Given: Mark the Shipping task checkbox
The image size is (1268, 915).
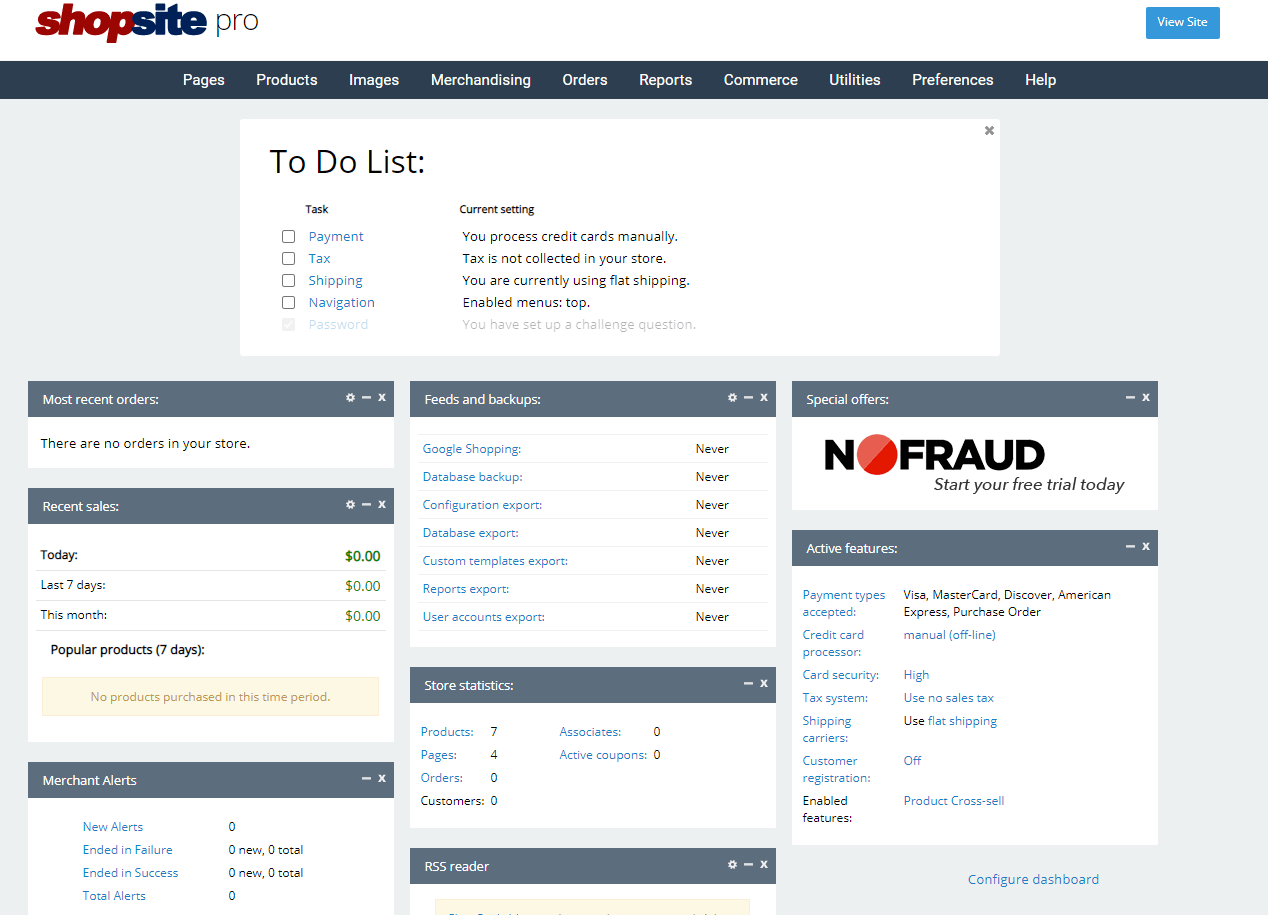Looking at the screenshot, I should click(288, 281).
